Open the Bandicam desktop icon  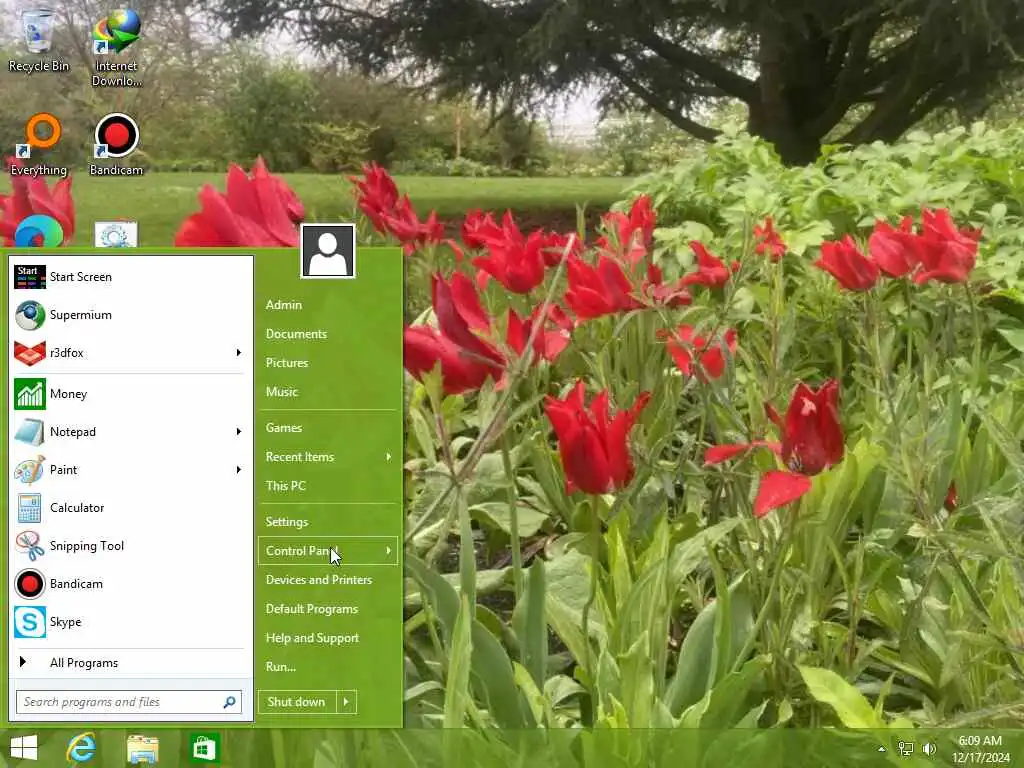116,145
